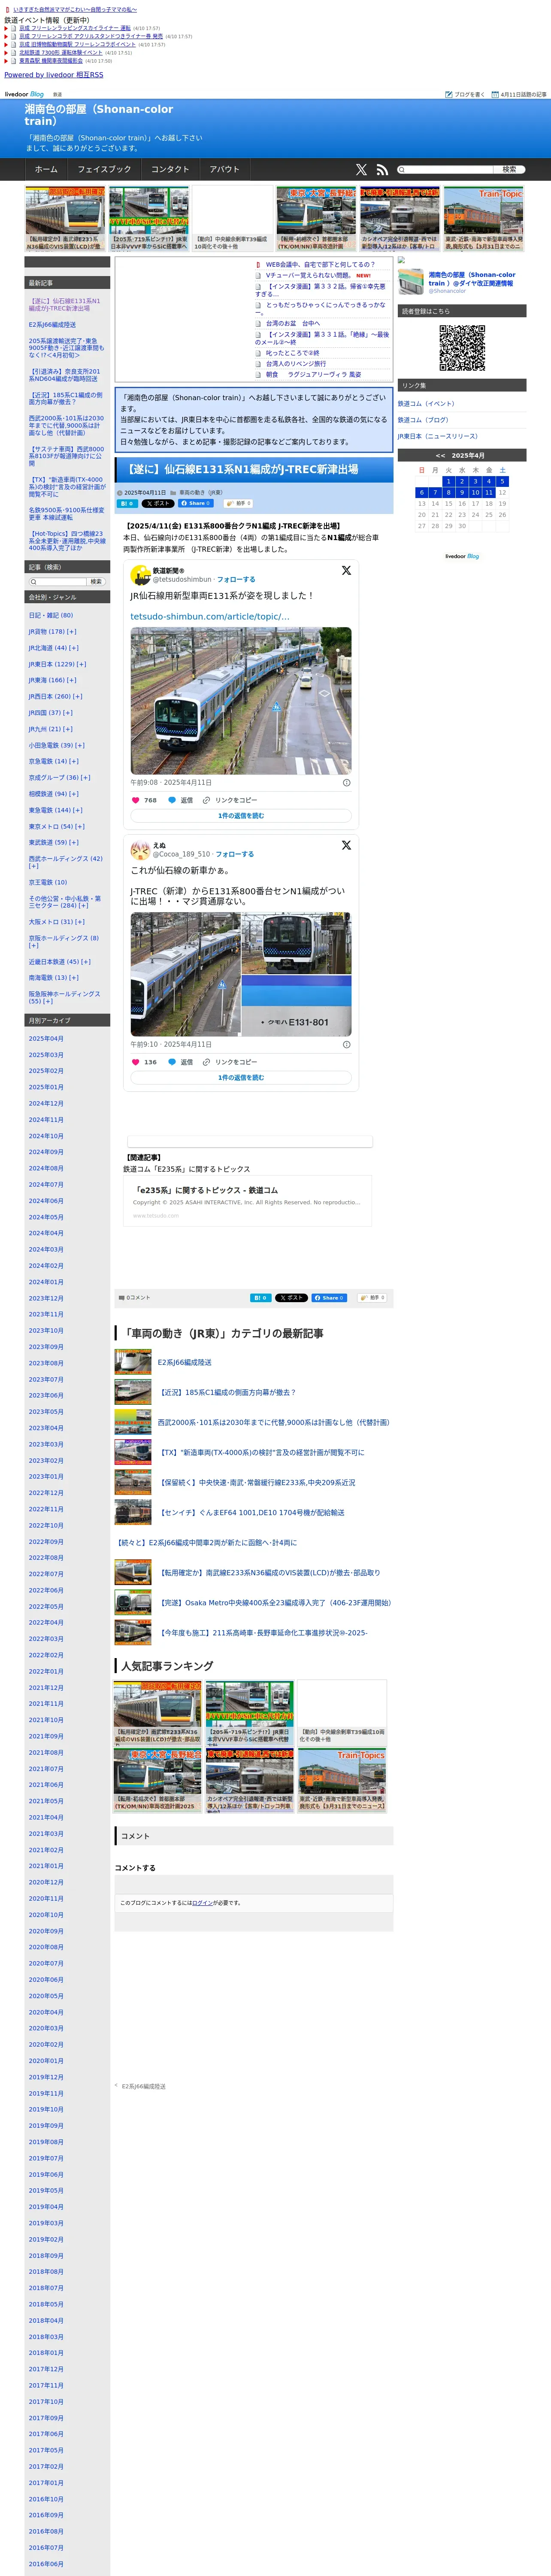Copy link of the 鉄道新聞 tweet
This screenshot has width=551, height=2576.
230,800
